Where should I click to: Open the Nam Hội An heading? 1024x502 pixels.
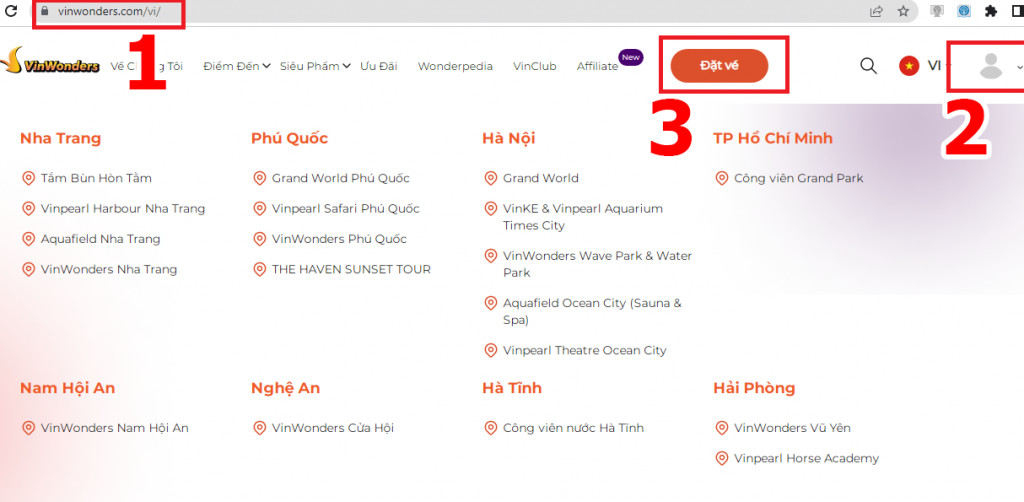(x=67, y=388)
